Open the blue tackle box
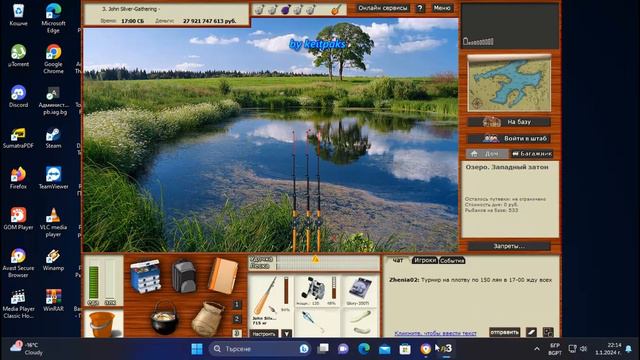Viewport: 640px width, 360px height. tap(146, 276)
